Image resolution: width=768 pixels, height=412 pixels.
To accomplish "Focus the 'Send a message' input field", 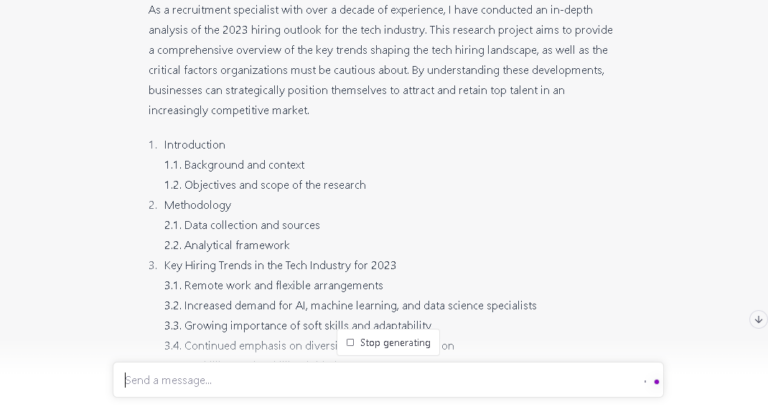I will point(380,380).
